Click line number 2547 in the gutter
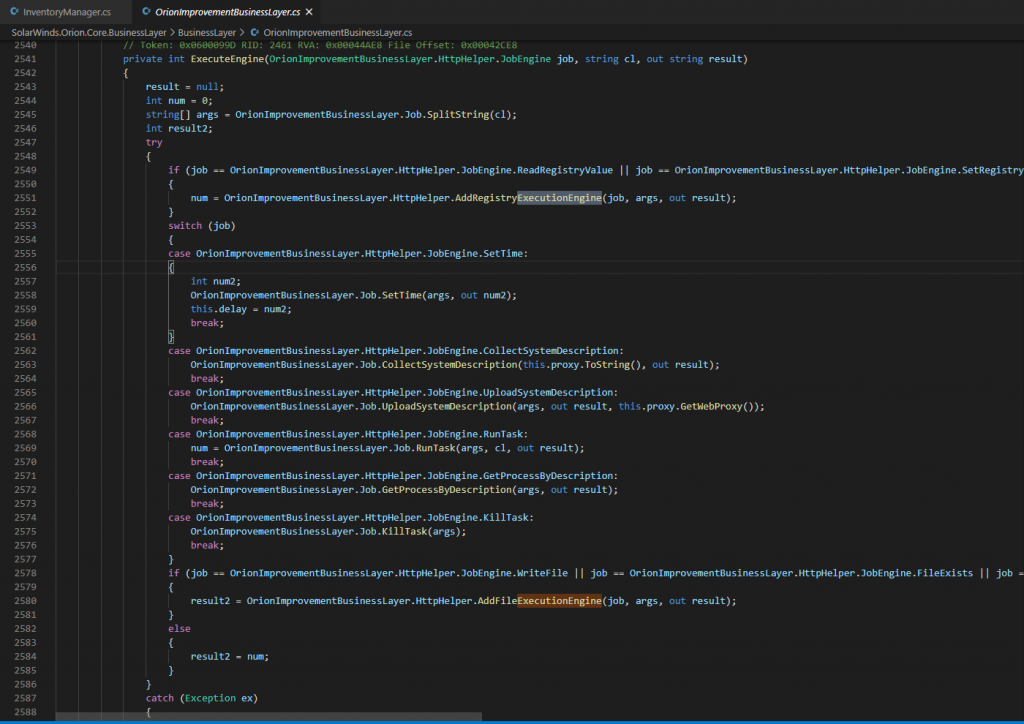This screenshot has height=724, width=1024. click(x=25, y=142)
